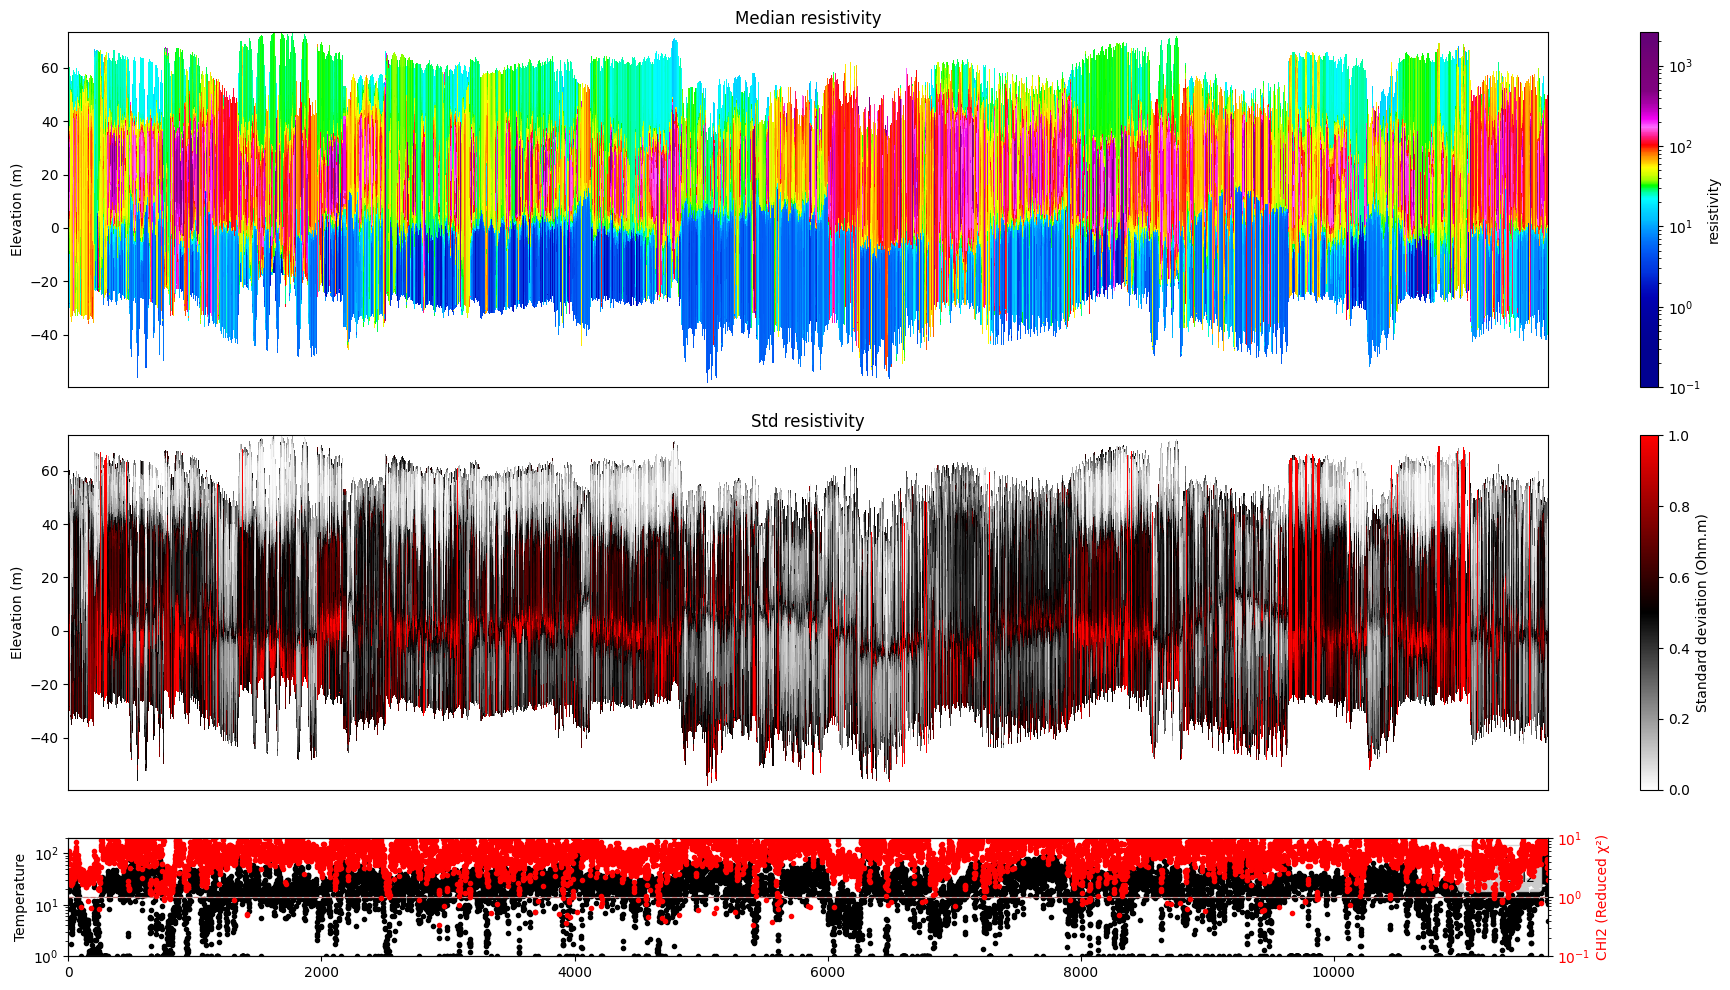Select the vertical "resistivity" colorbar label

1713,211
